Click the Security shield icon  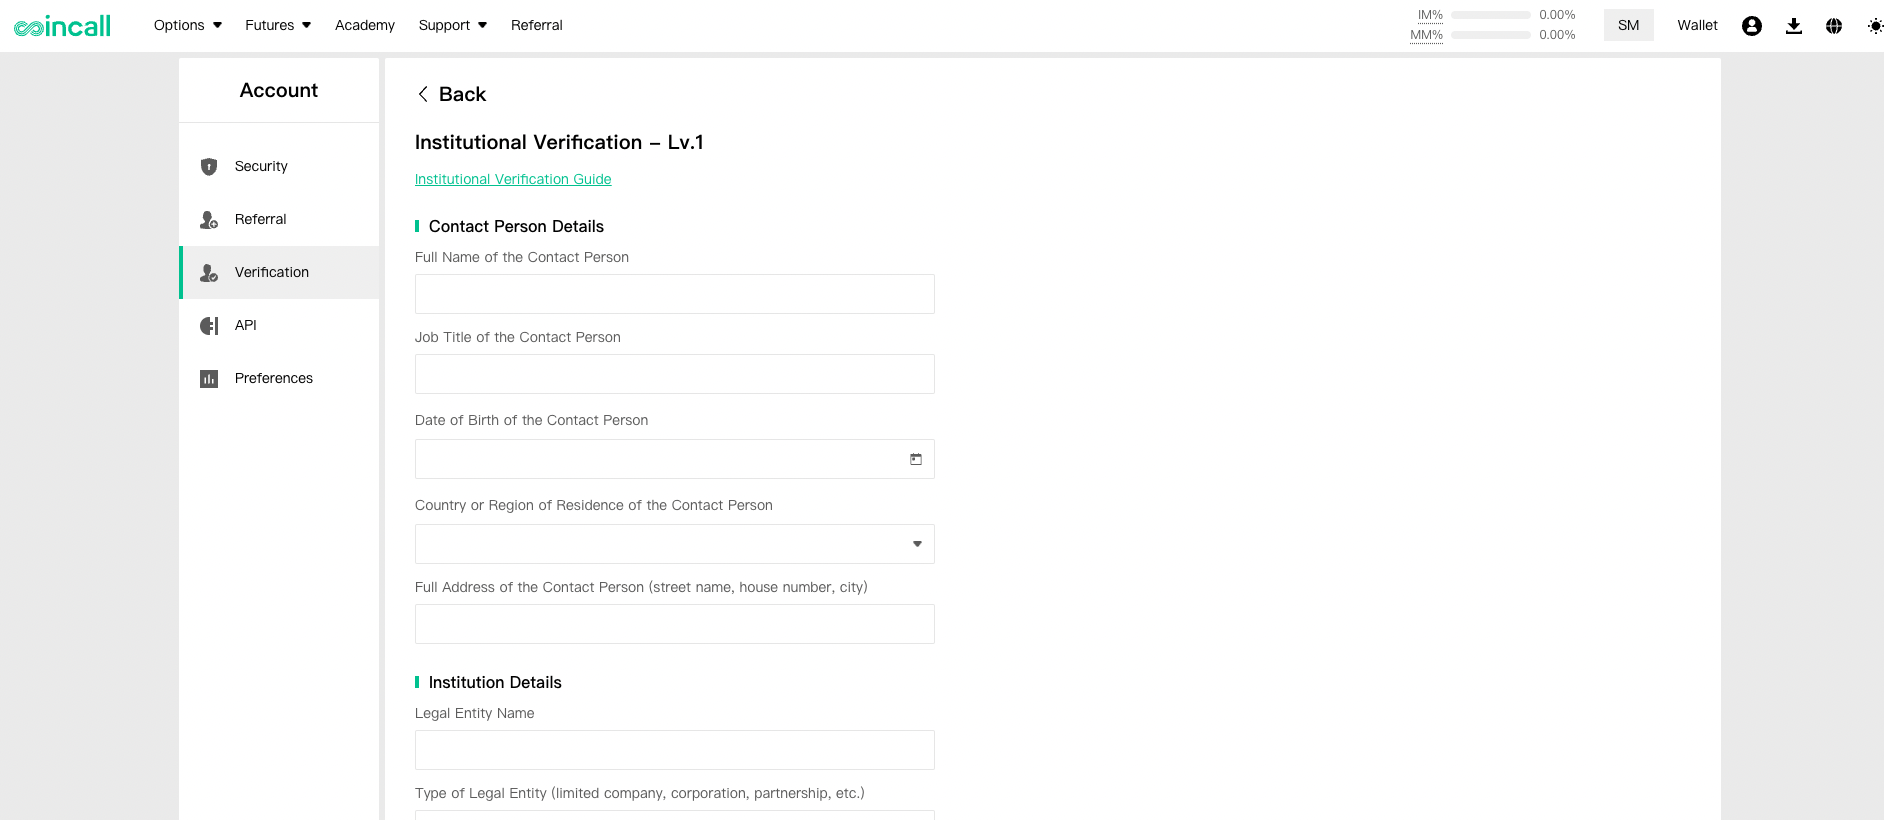tap(209, 167)
